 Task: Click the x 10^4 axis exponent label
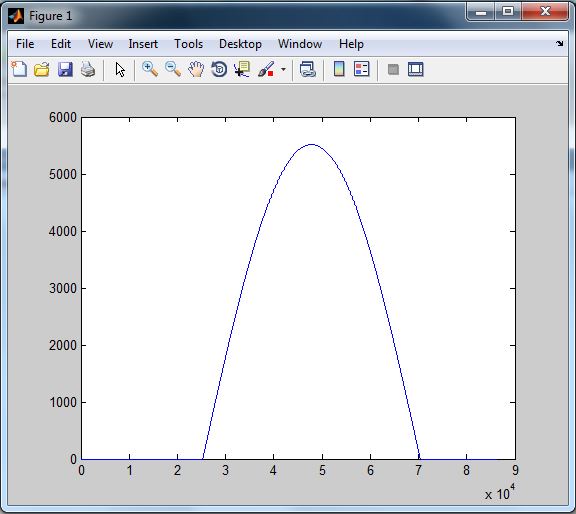click(x=500, y=493)
